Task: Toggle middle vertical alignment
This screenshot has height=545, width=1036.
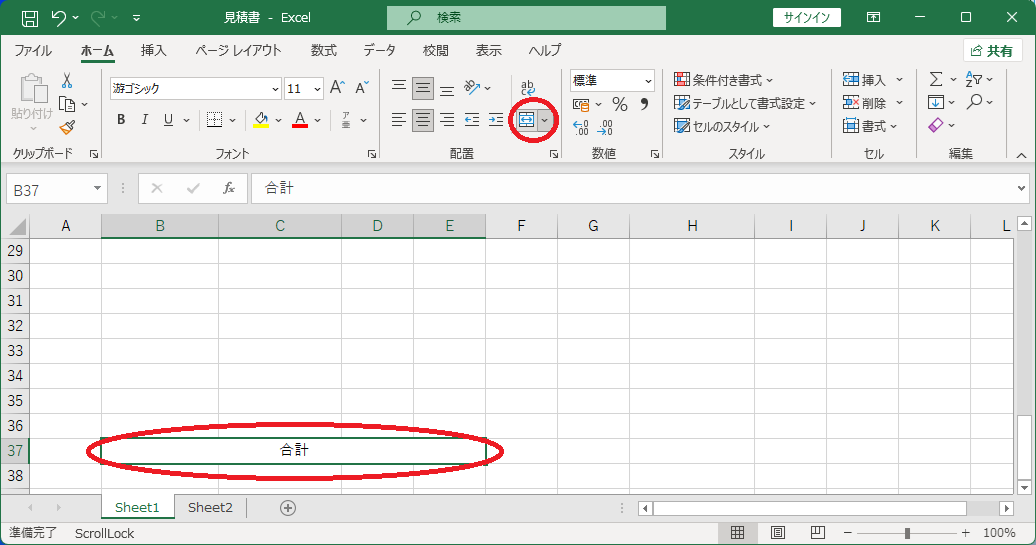Action: pyautogui.click(x=423, y=87)
